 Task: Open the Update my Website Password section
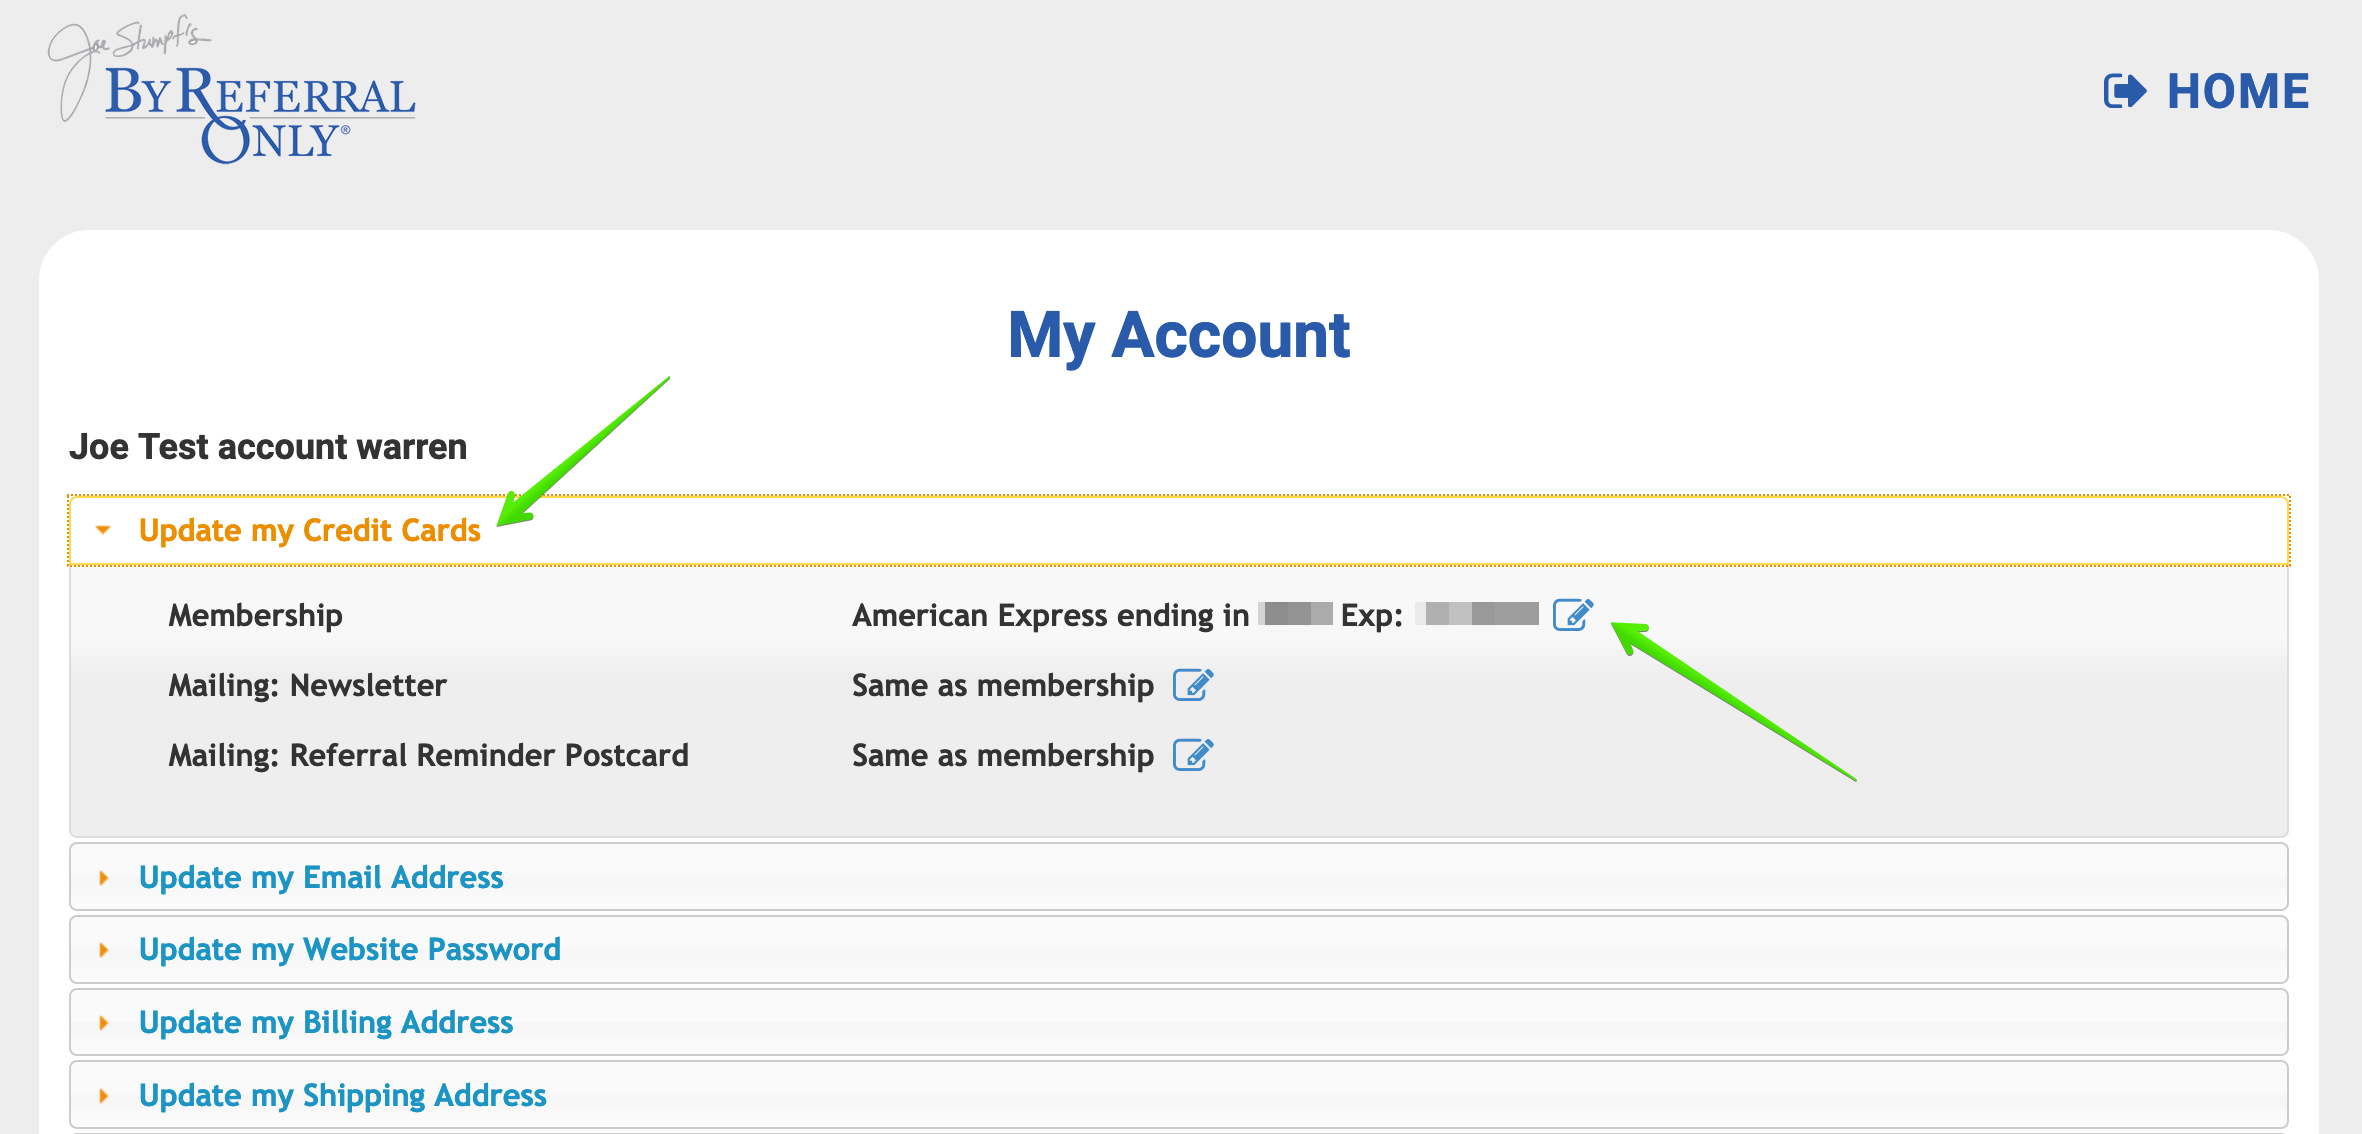click(x=349, y=949)
